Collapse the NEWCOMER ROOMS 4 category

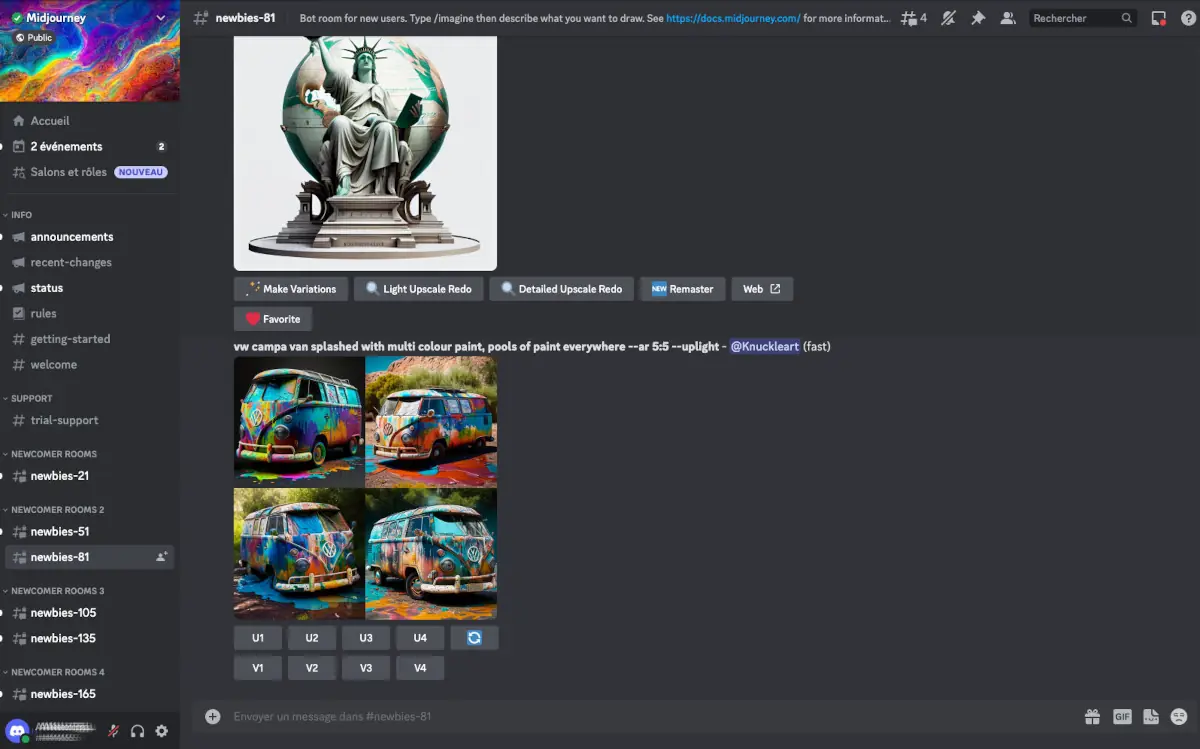click(57, 672)
